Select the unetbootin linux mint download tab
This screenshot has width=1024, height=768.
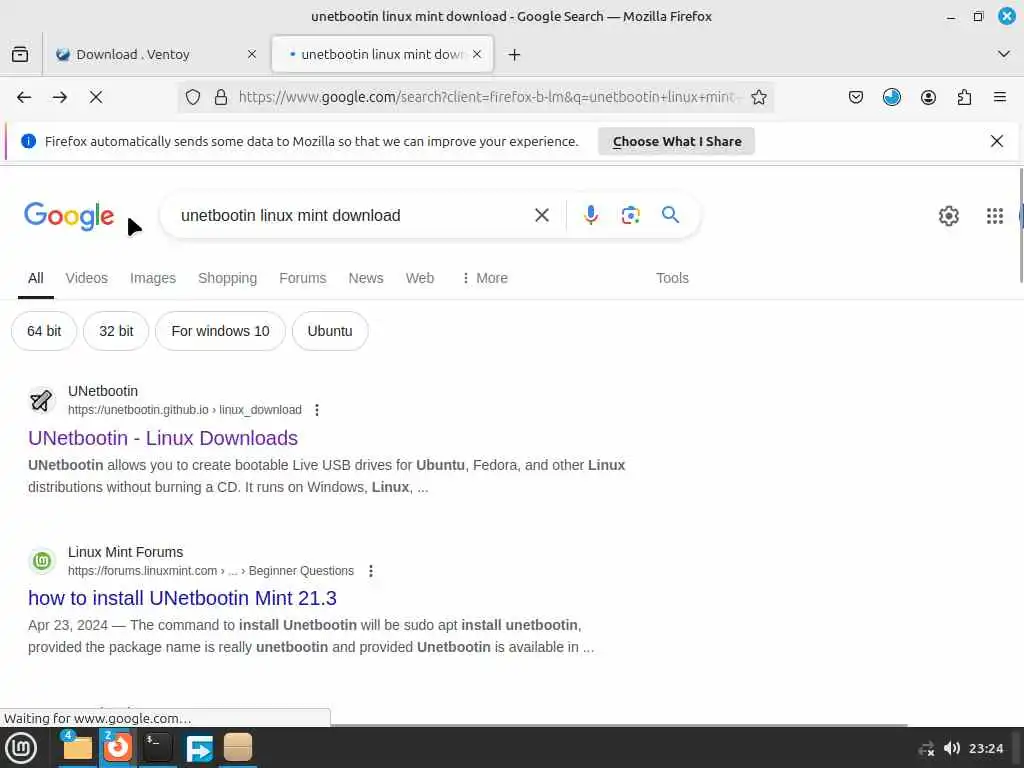pos(381,54)
